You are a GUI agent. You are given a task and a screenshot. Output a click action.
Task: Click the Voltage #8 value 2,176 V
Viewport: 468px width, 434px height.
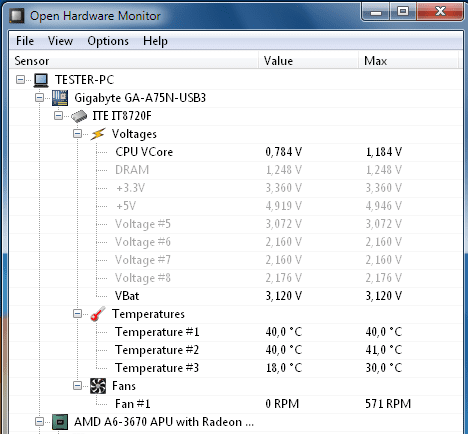(284, 278)
